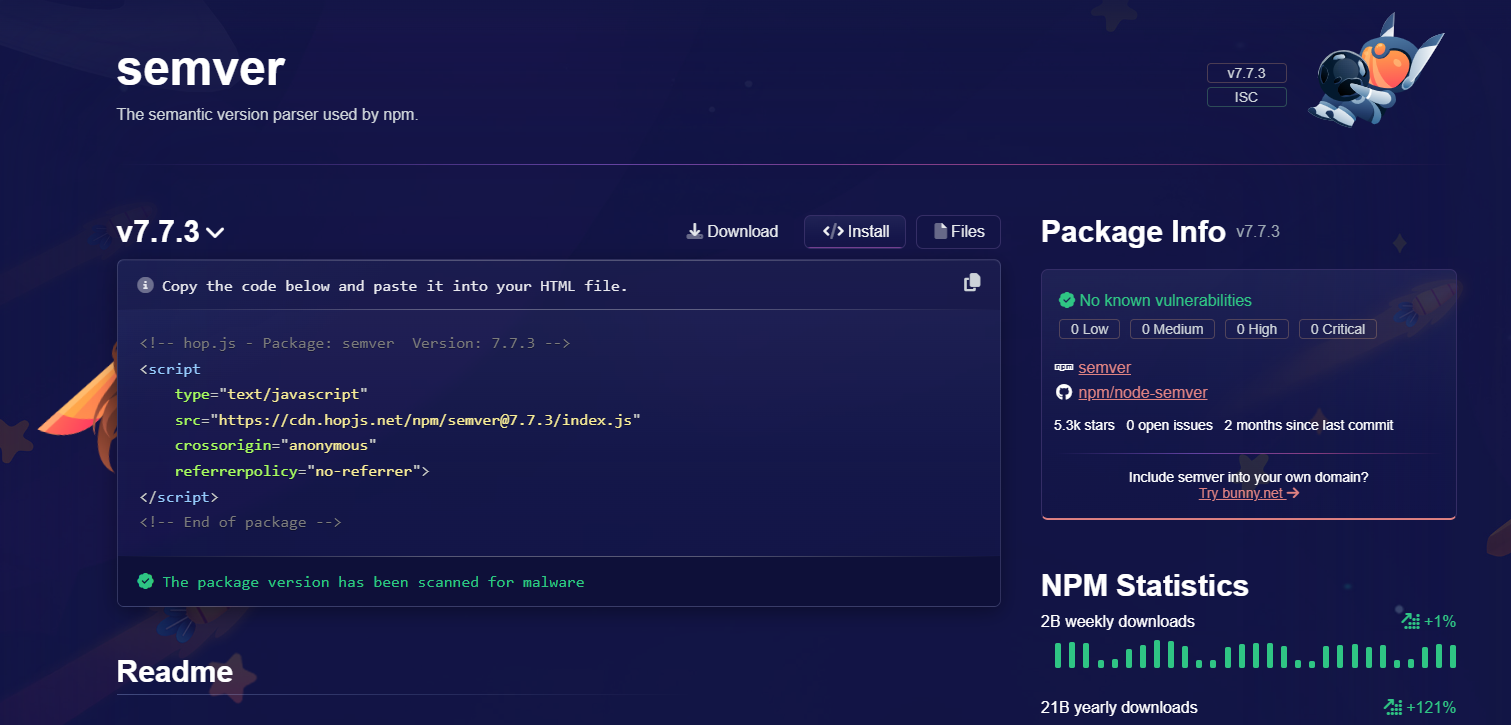Follow the Try bunny.net link

(1249, 493)
